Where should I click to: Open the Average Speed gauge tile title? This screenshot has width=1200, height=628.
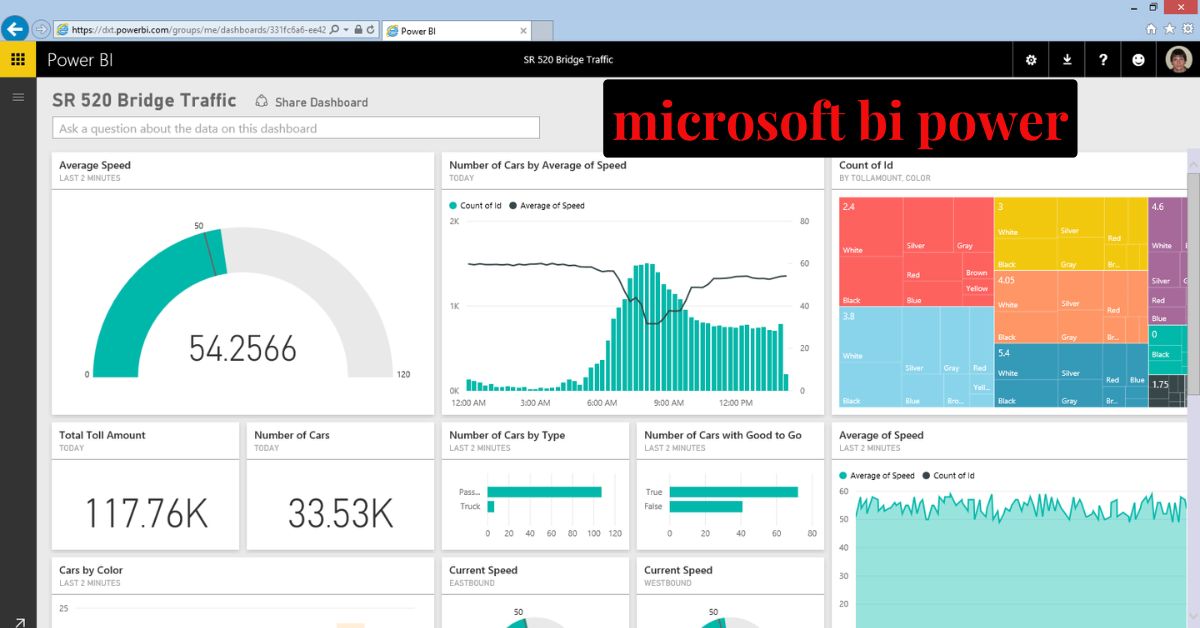pyautogui.click(x=95, y=165)
